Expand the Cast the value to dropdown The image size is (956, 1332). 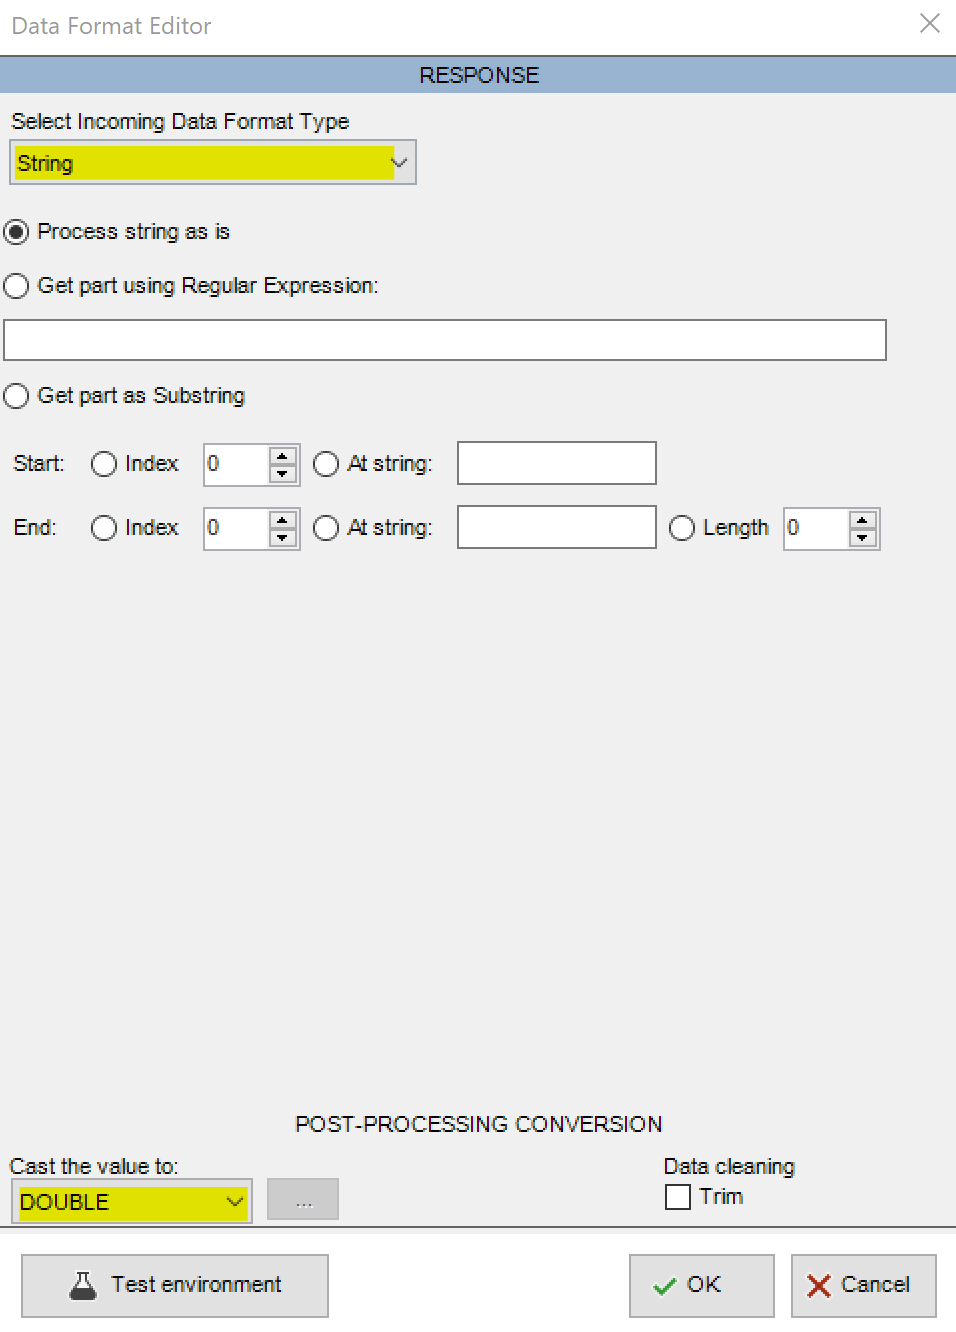pyautogui.click(x=235, y=1201)
